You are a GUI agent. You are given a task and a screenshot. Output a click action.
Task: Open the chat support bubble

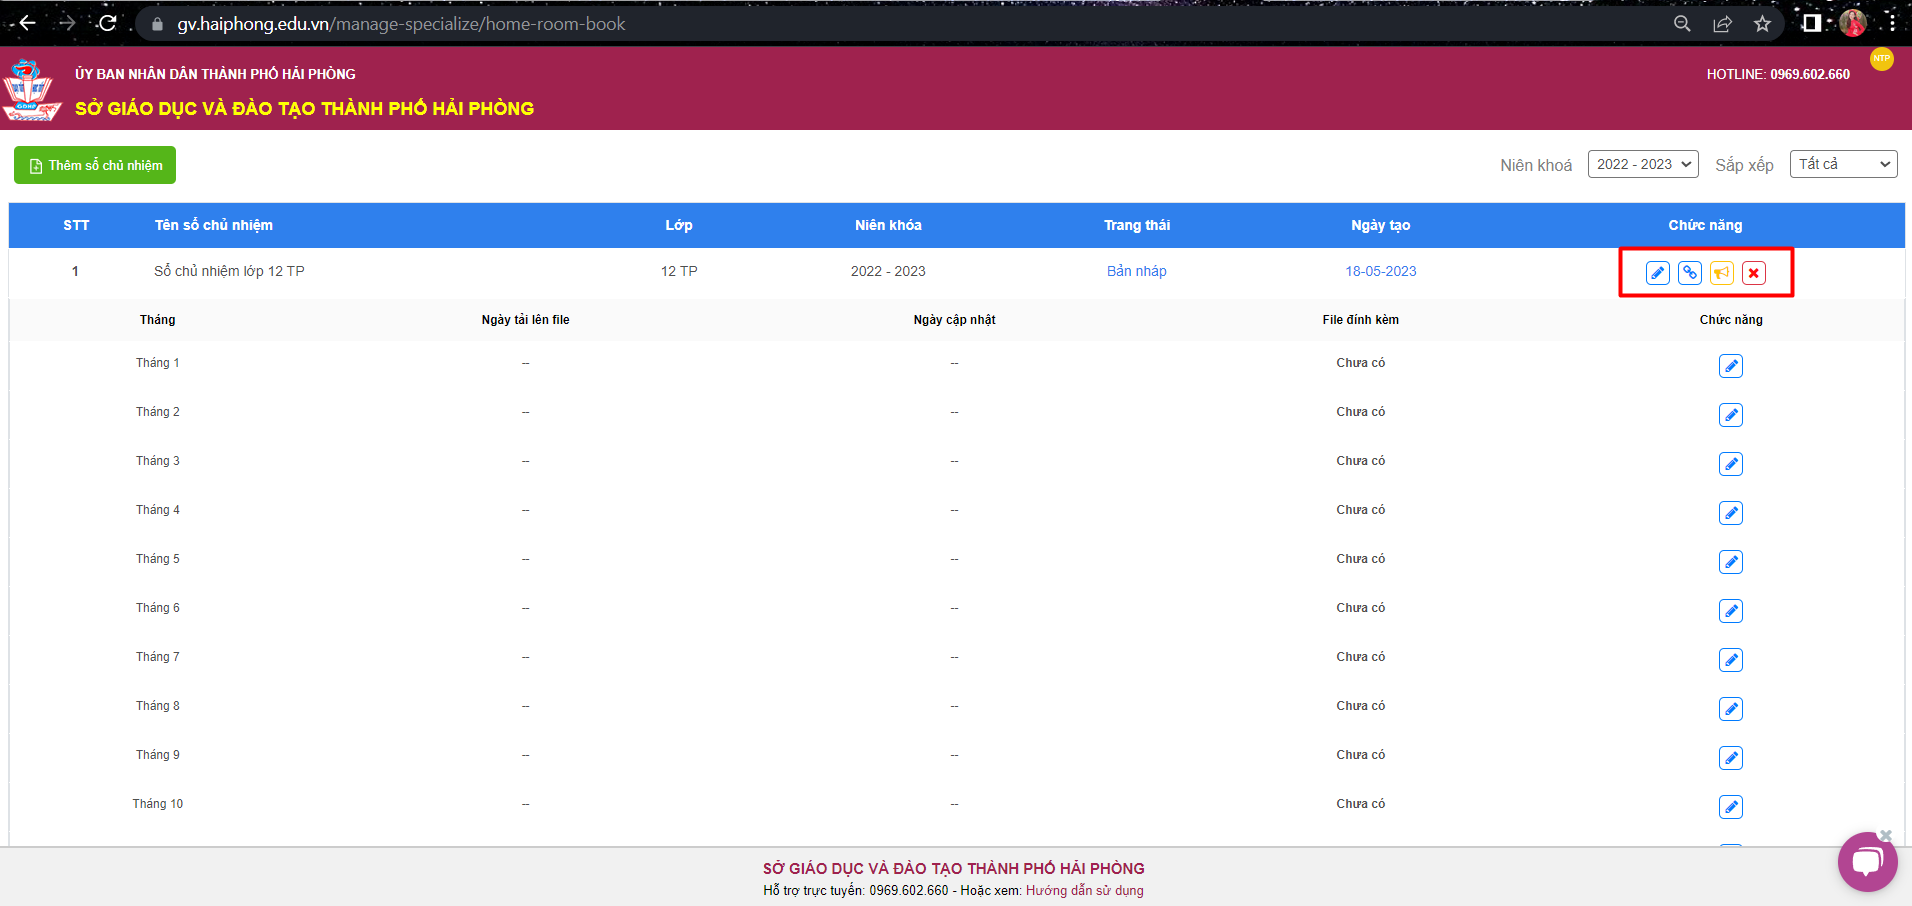point(1866,861)
